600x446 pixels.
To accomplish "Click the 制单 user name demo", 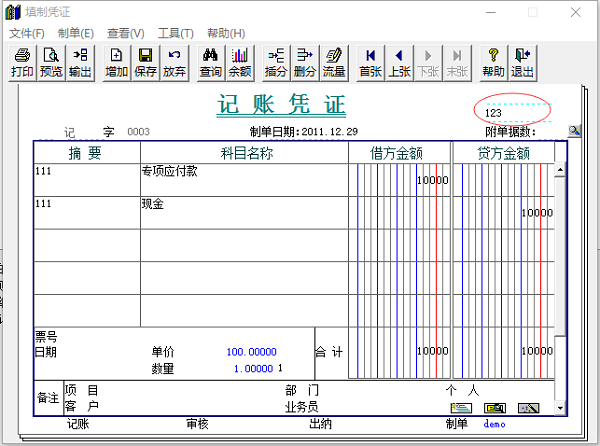I will 494,424.
